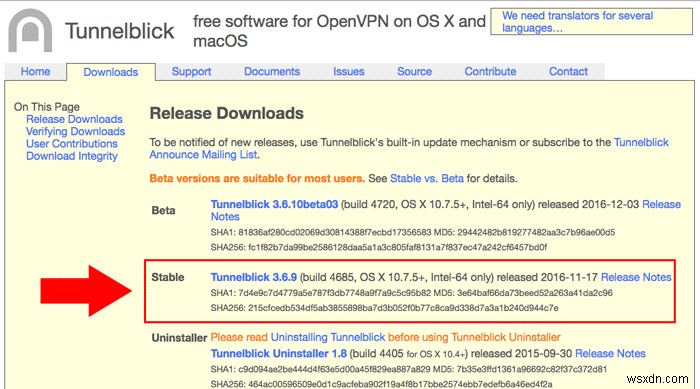Screen dimensions: 700x389
Task: Click the 'Uninstaller' row label
Action: point(179,338)
